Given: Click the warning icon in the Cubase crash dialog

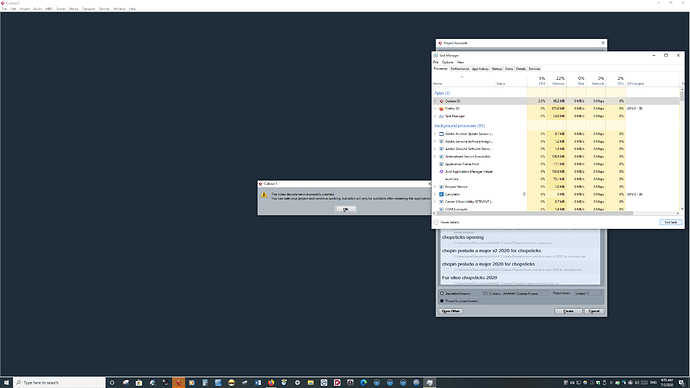Looking at the screenshot, I should click(x=264, y=195).
